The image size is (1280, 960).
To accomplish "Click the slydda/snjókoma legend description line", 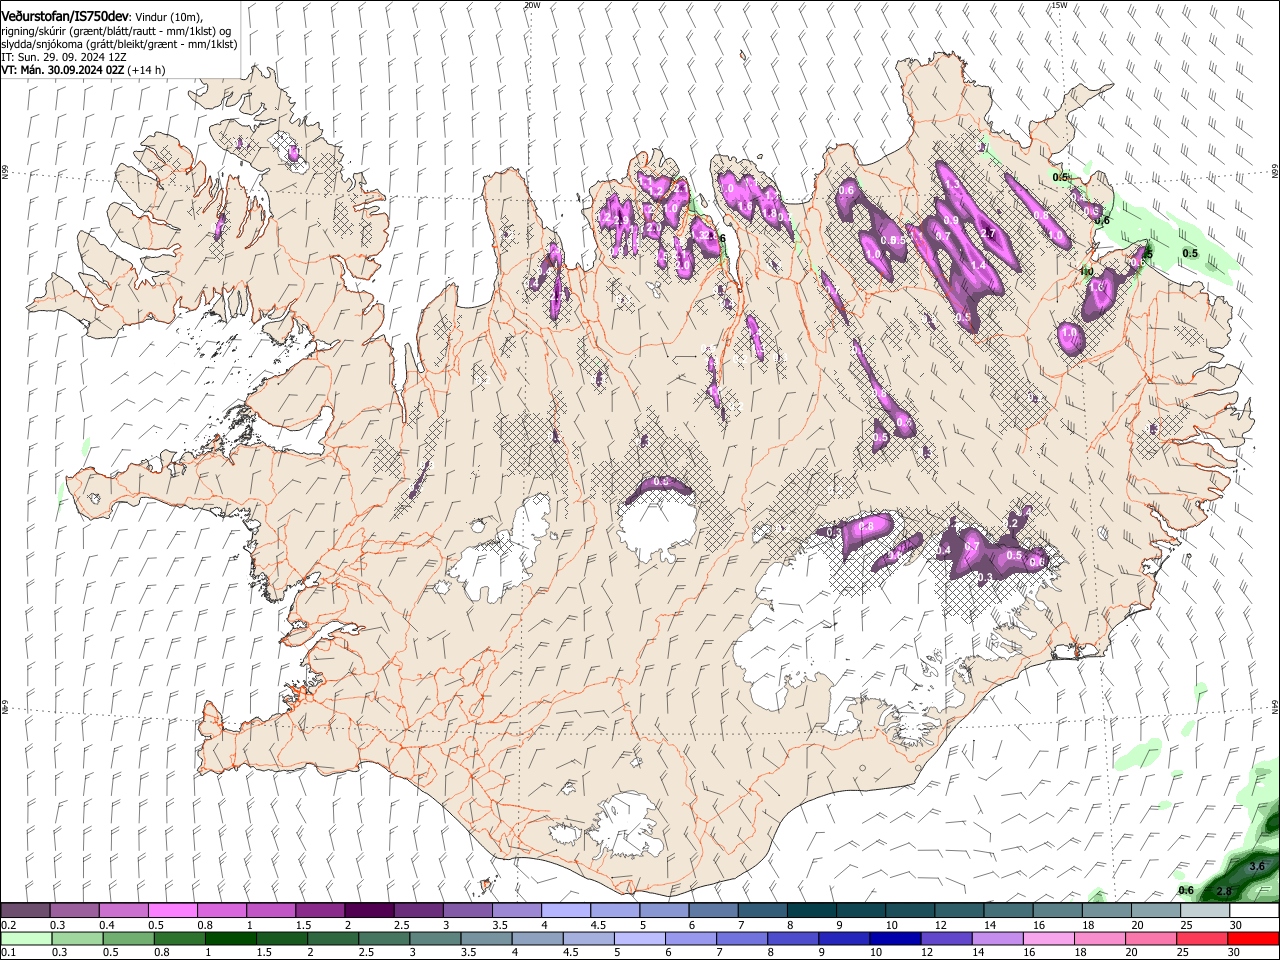I will point(119,44).
